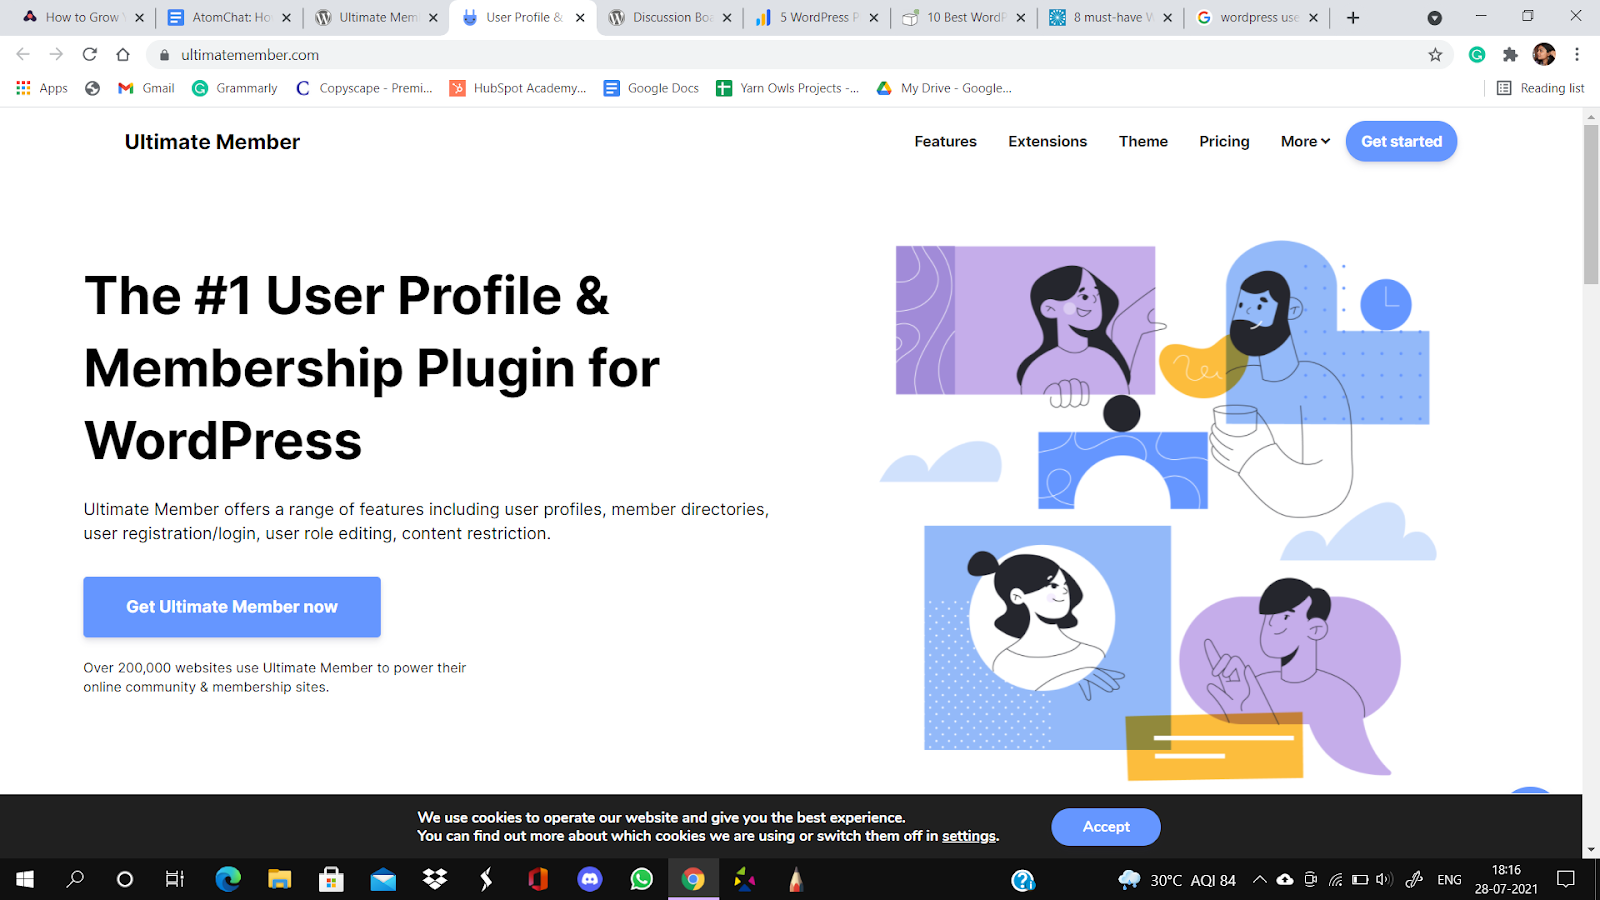Screen dimensions: 1600x900
Task: Open the Theme menu item
Action: click(1143, 141)
